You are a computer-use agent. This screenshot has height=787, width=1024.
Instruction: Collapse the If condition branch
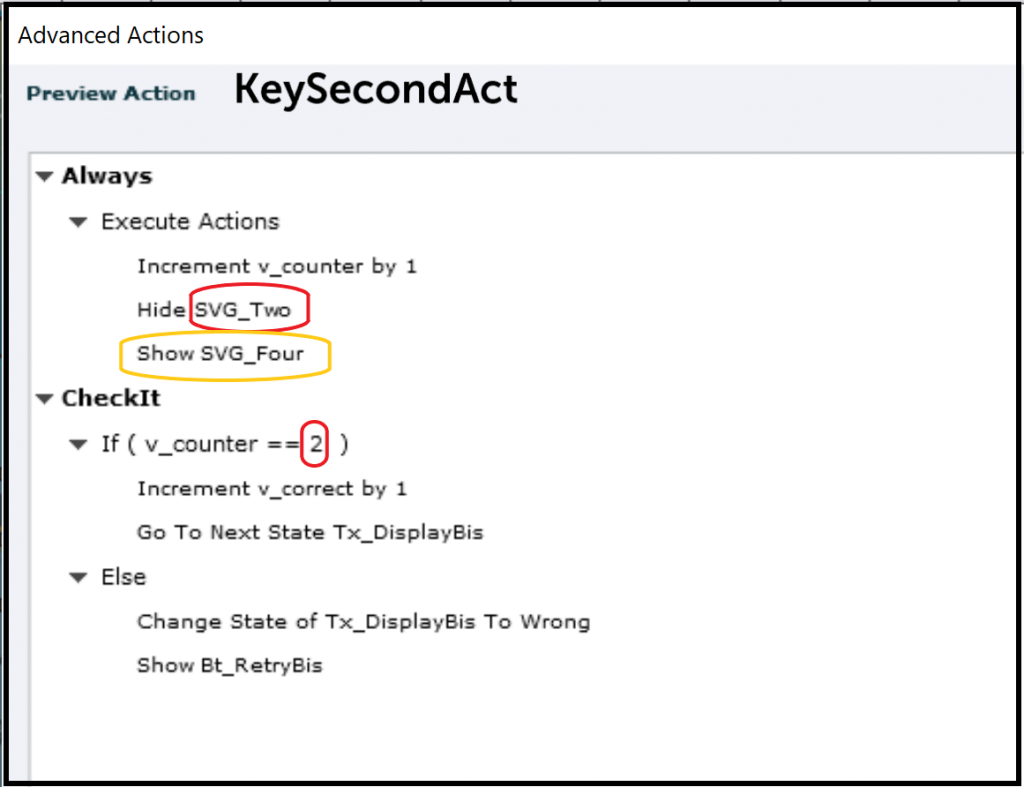click(78, 444)
